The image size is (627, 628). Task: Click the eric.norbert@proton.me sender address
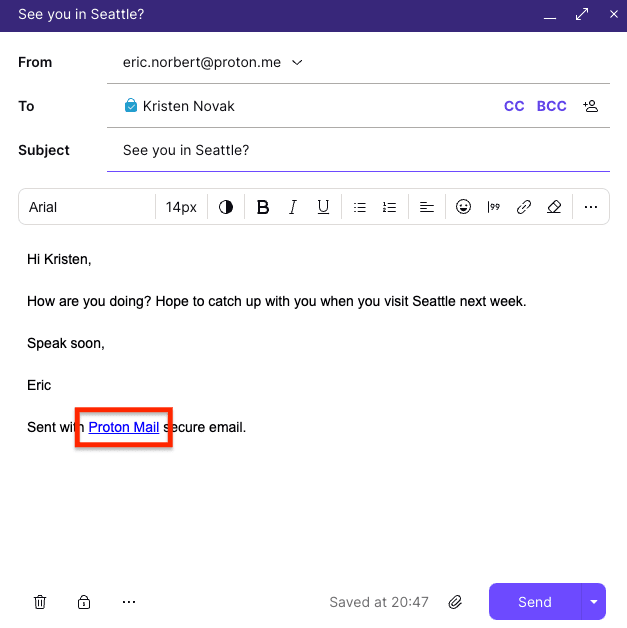(202, 62)
